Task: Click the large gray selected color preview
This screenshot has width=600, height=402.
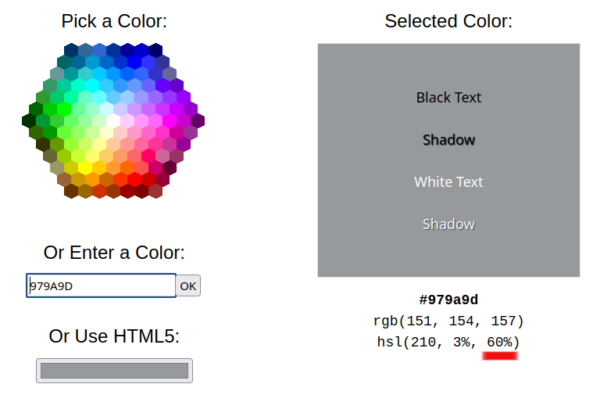Action: pyautogui.click(x=448, y=160)
